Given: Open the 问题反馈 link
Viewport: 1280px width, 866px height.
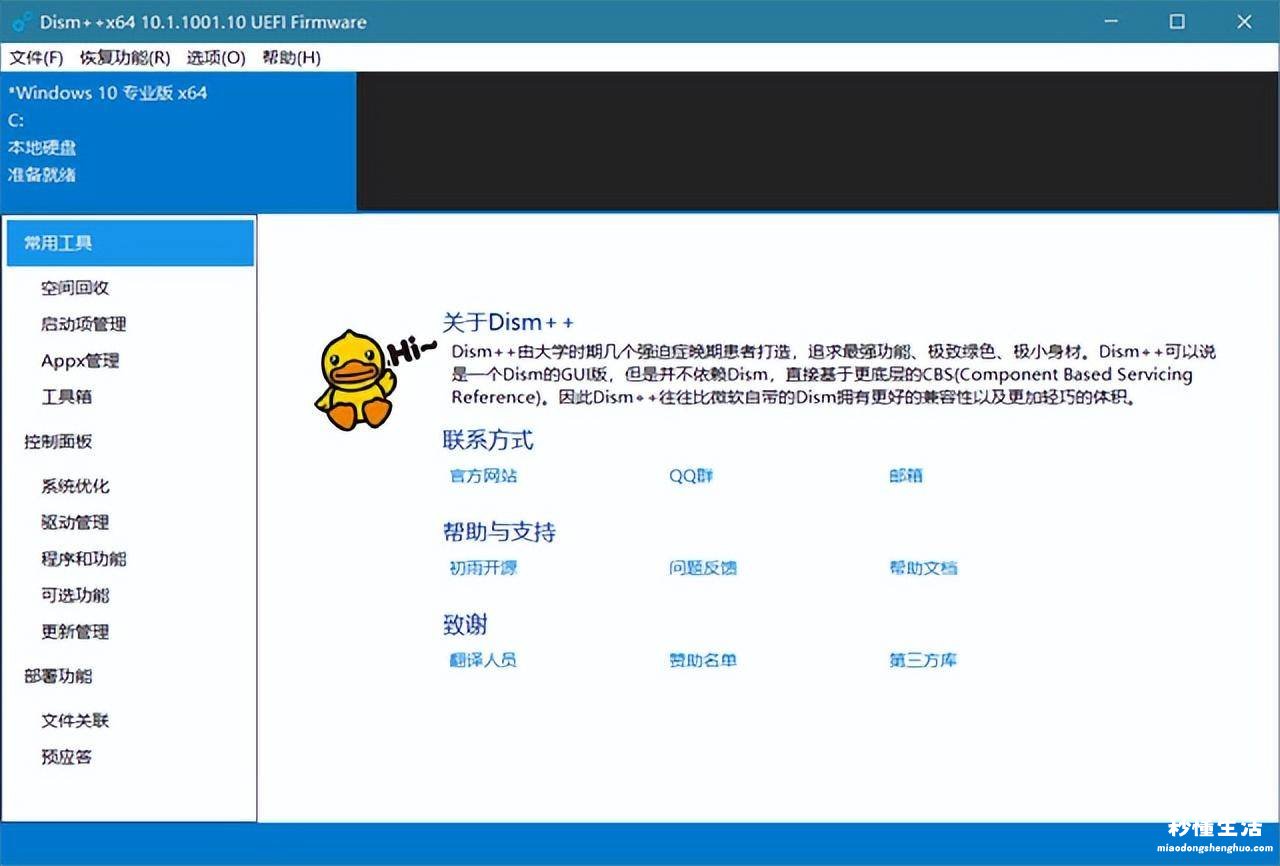Looking at the screenshot, I should click(703, 568).
